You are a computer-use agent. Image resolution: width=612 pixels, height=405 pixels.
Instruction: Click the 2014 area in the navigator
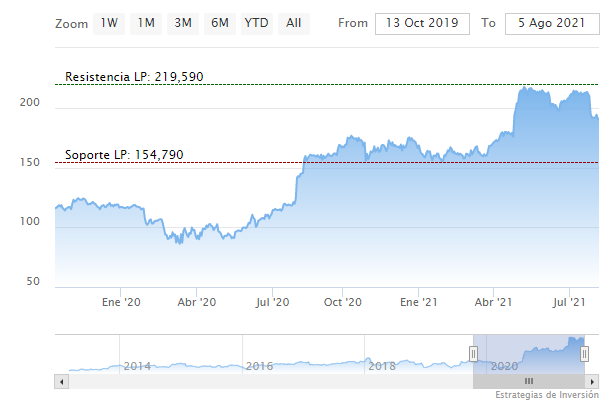(137, 366)
